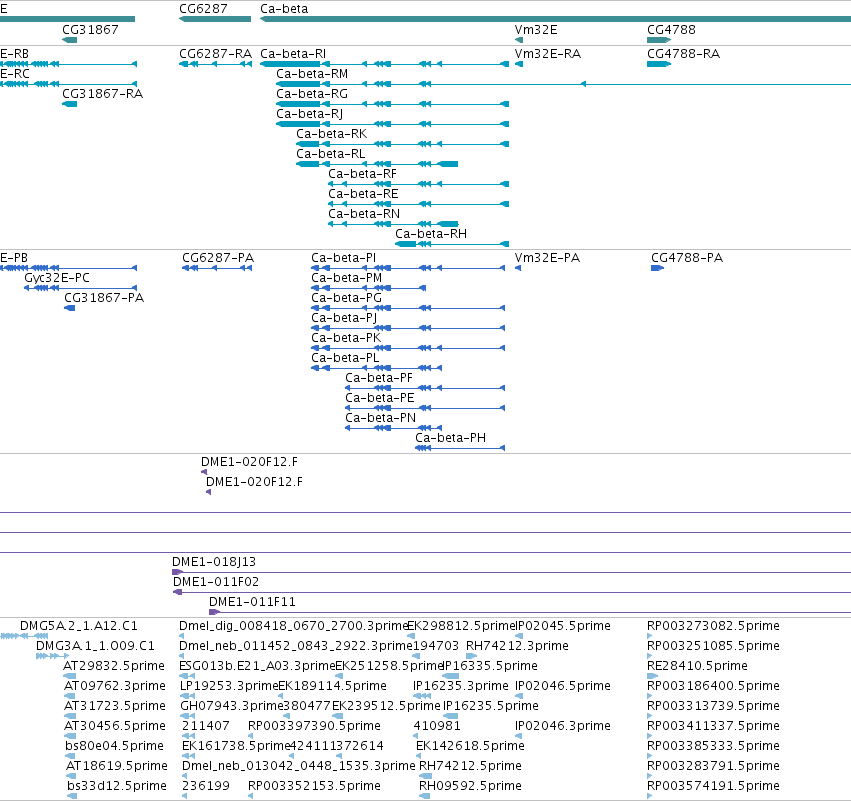This screenshot has width=851, height=801.
Task: Click the CG31867-RA transcript label
Action: point(103,94)
